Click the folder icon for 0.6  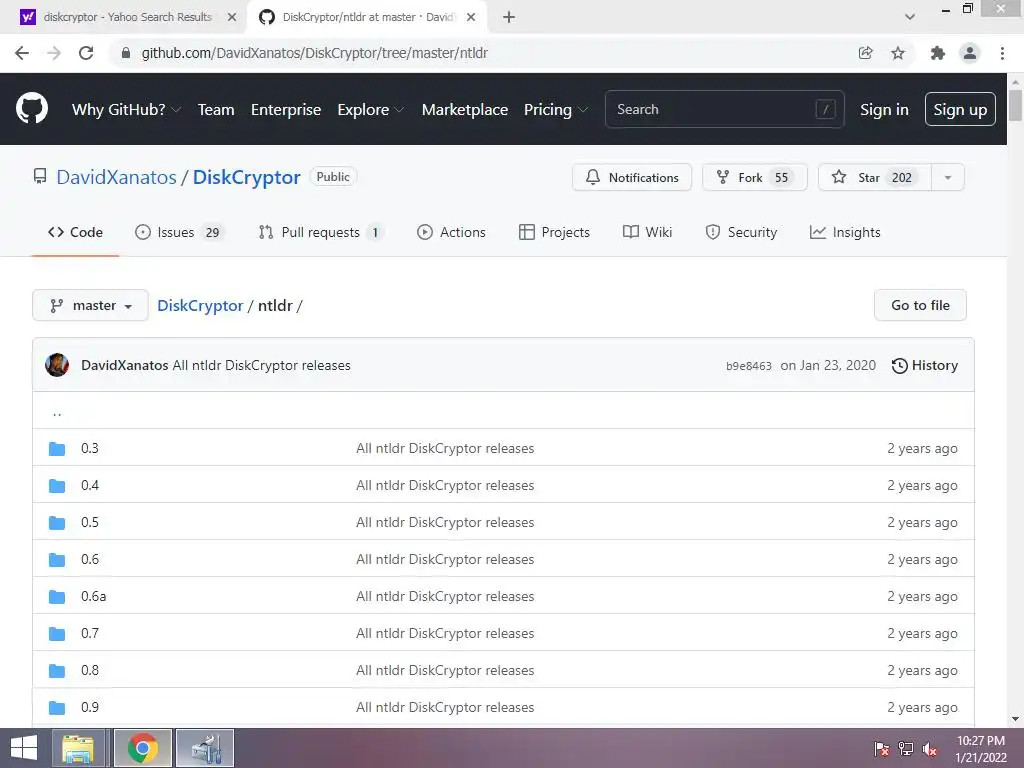57,560
